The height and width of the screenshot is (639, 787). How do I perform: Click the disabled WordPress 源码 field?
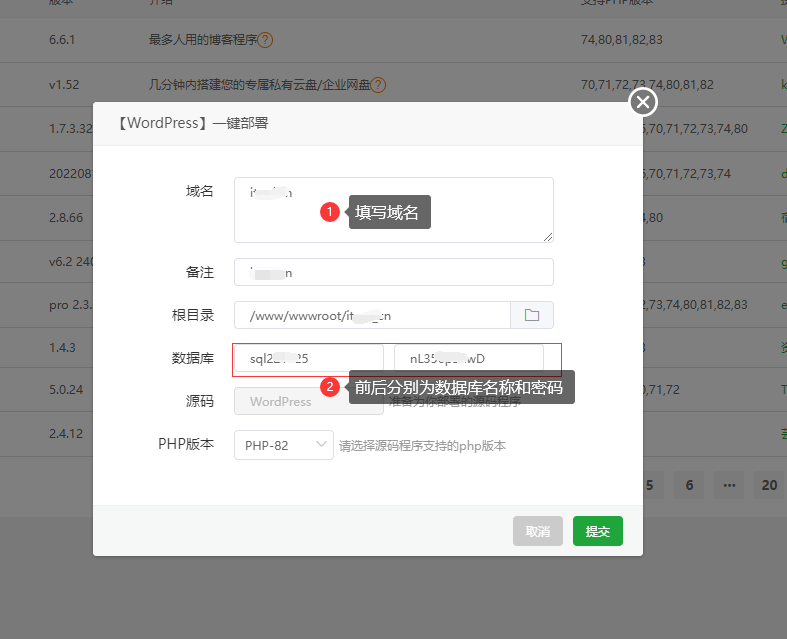309,401
